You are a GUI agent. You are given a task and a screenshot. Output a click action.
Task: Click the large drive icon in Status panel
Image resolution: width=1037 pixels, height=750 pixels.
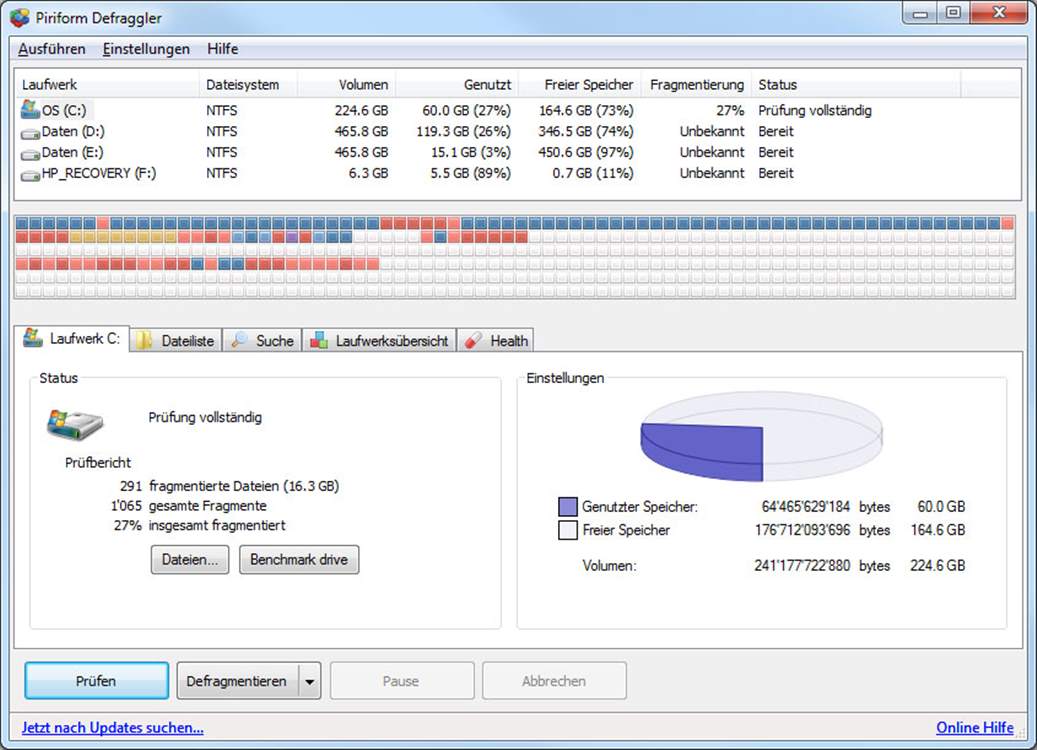click(75, 425)
